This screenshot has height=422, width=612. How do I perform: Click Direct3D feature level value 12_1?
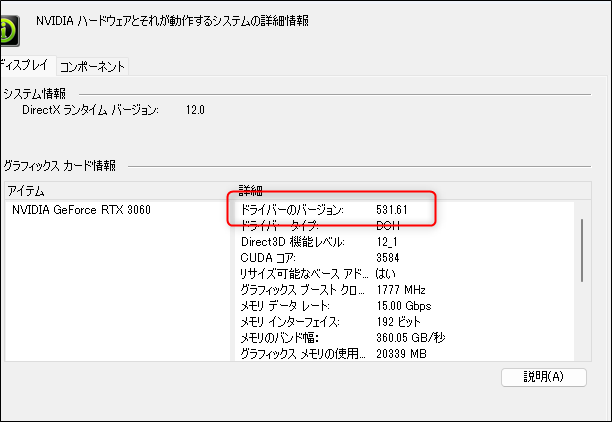tap(387, 242)
